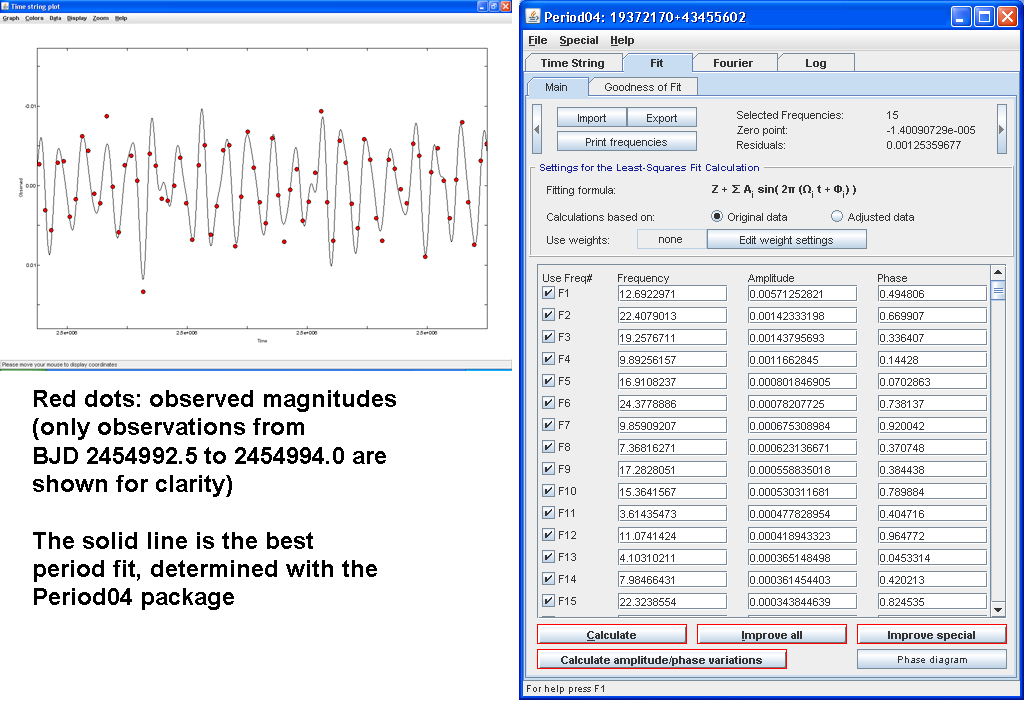Click the Residuals value 0.00125359677
Image resolution: width=1024 pixels, height=719 pixels.
click(923, 145)
